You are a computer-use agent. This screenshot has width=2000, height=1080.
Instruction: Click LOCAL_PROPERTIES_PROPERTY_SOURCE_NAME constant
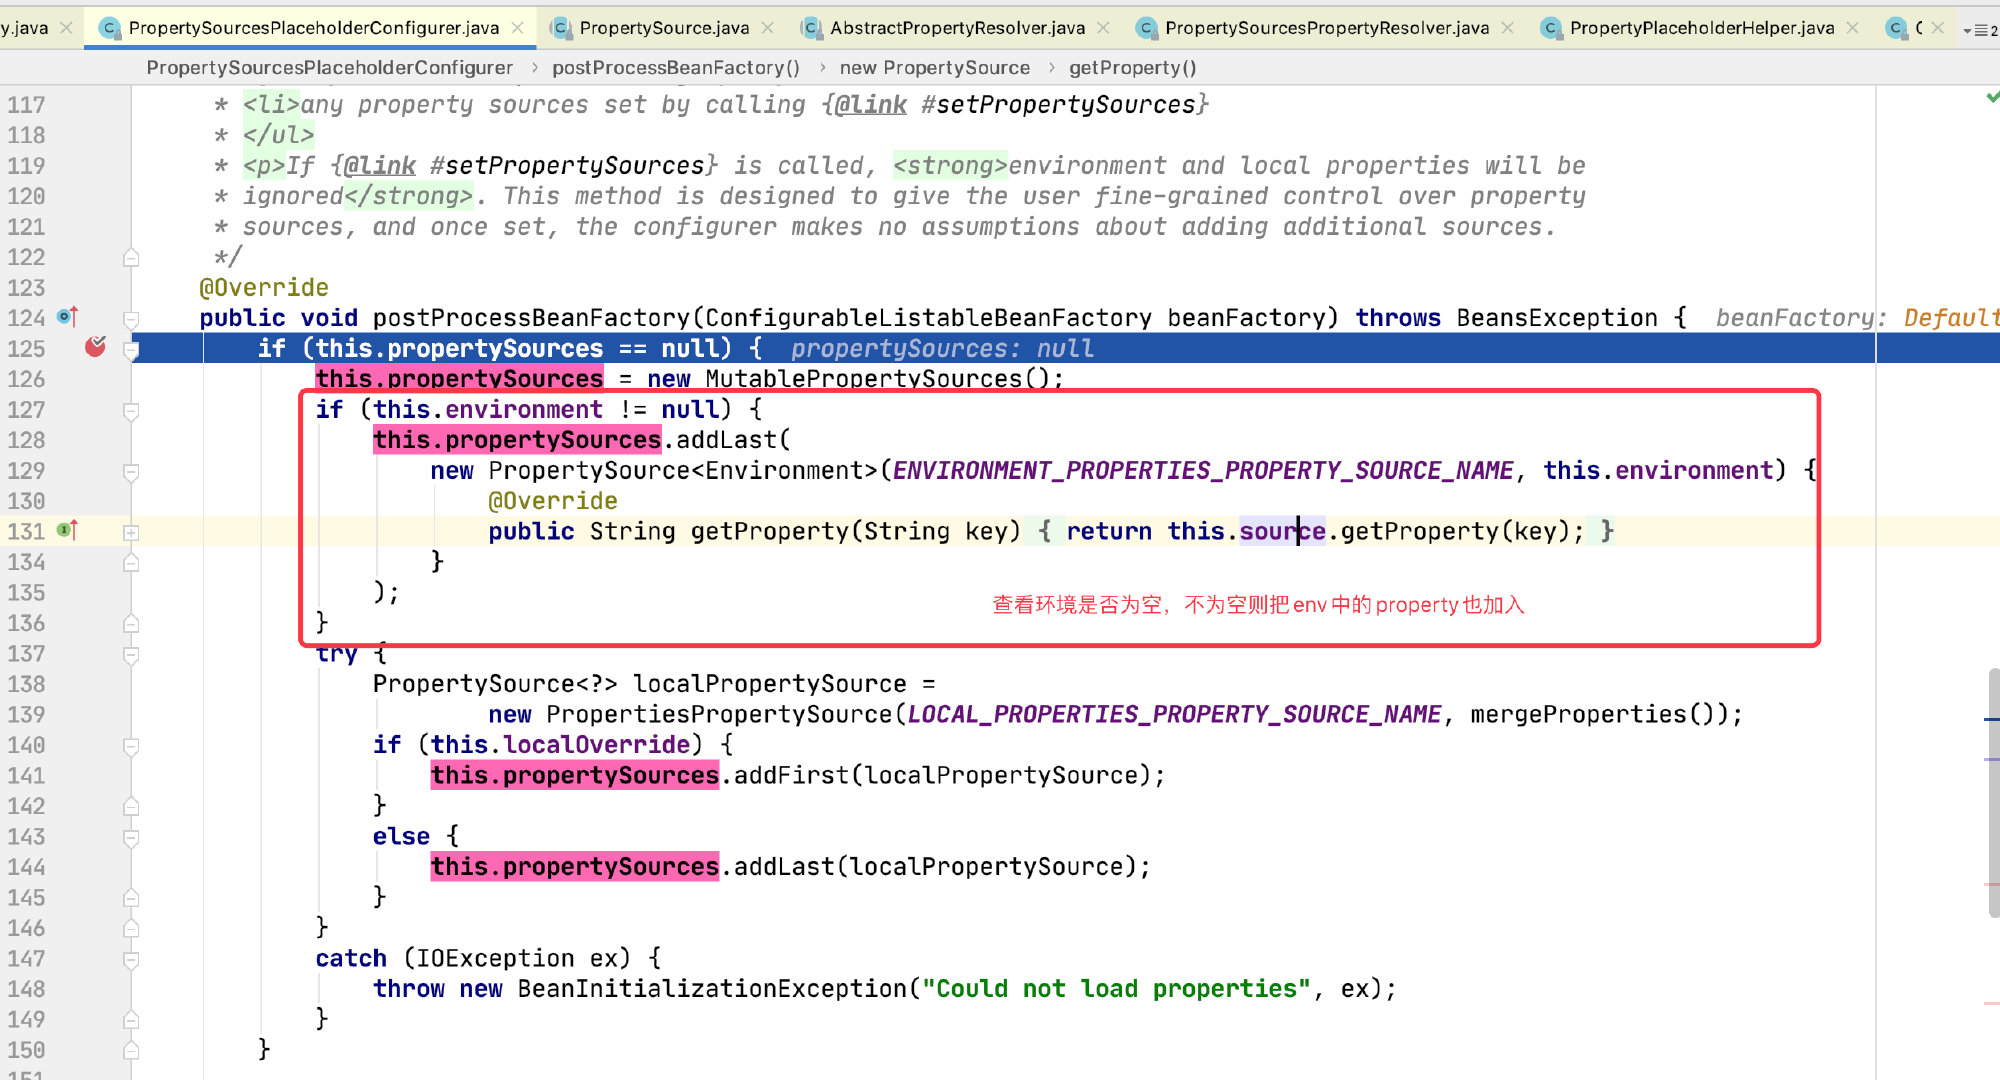point(1174,714)
